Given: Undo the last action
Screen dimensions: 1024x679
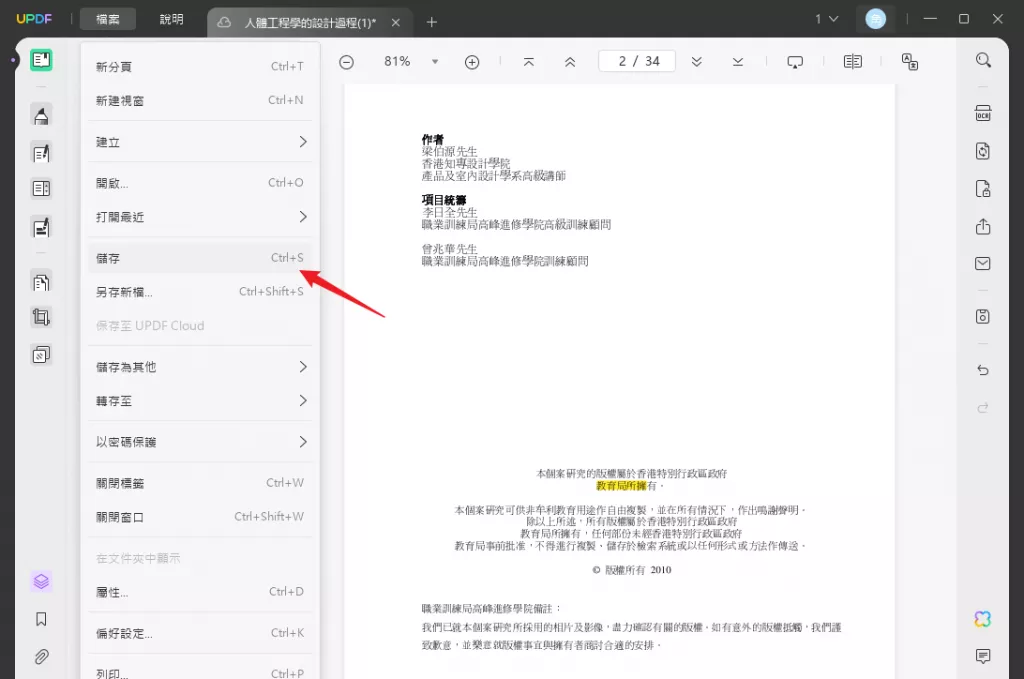Looking at the screenshot, I should point(983,370).
